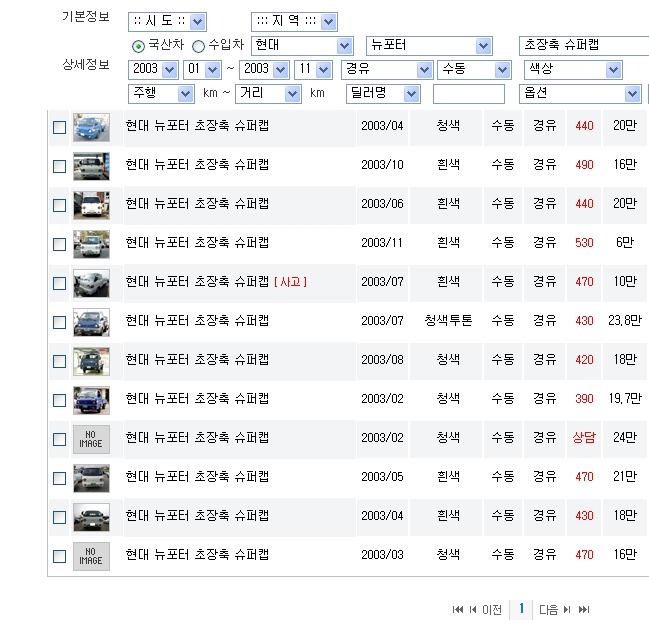The height and width of the screenshot is (624, 649).
Task: Go to first page icon
Action: 457,610
